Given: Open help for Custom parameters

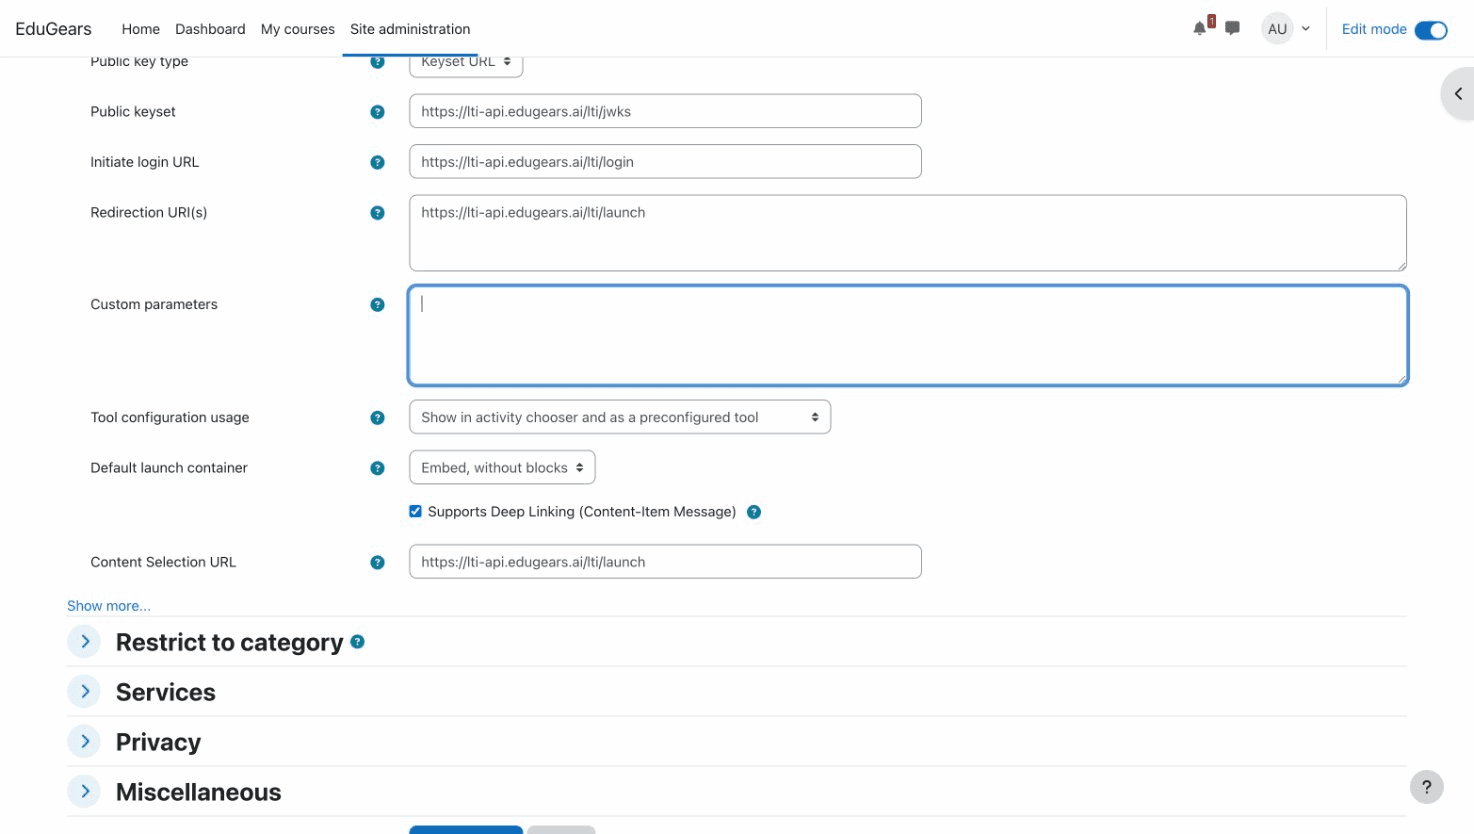Looking at the screenshot, I should point(377,304).
